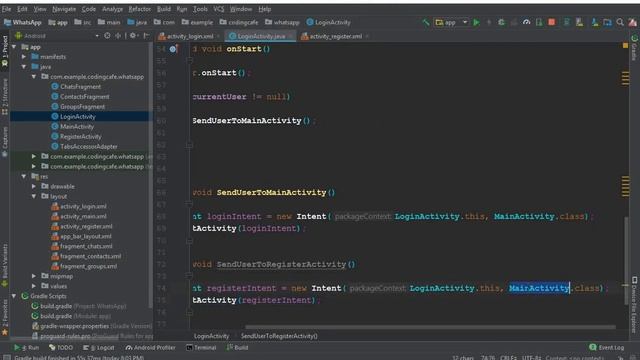640x360 pixels.
Task: Open the Favorites side tab
Action: pyautogui.click(x=5, y=317)
